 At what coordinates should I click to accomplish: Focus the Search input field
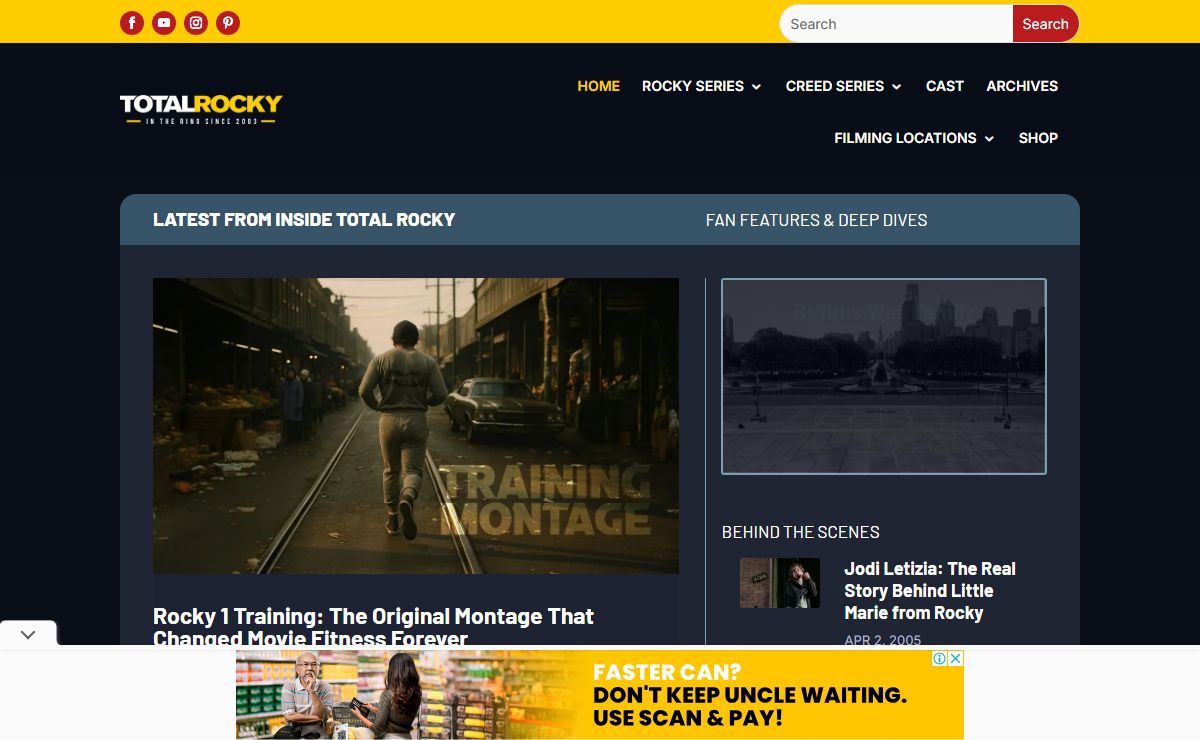point(896,24)
